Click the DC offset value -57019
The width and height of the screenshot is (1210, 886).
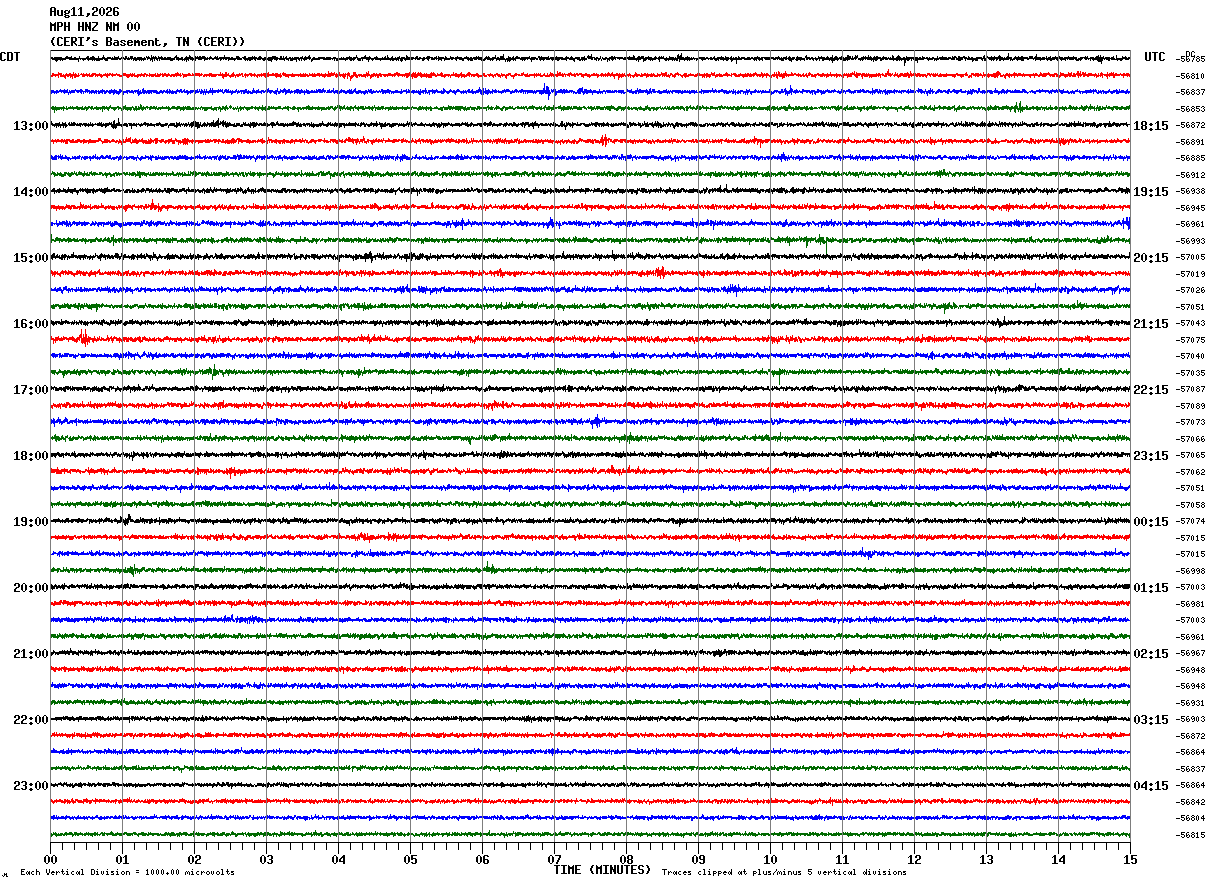pos(1191,274)
